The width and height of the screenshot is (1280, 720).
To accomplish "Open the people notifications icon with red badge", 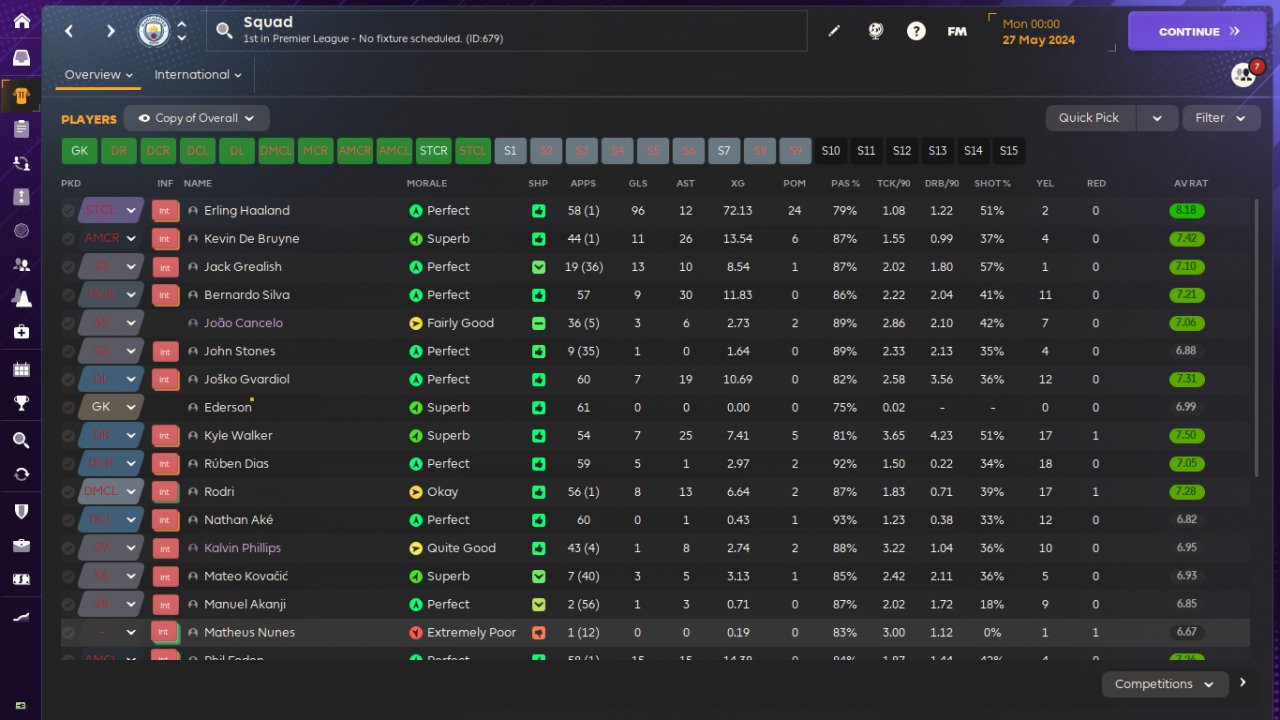I will [x=1243, y=74].
